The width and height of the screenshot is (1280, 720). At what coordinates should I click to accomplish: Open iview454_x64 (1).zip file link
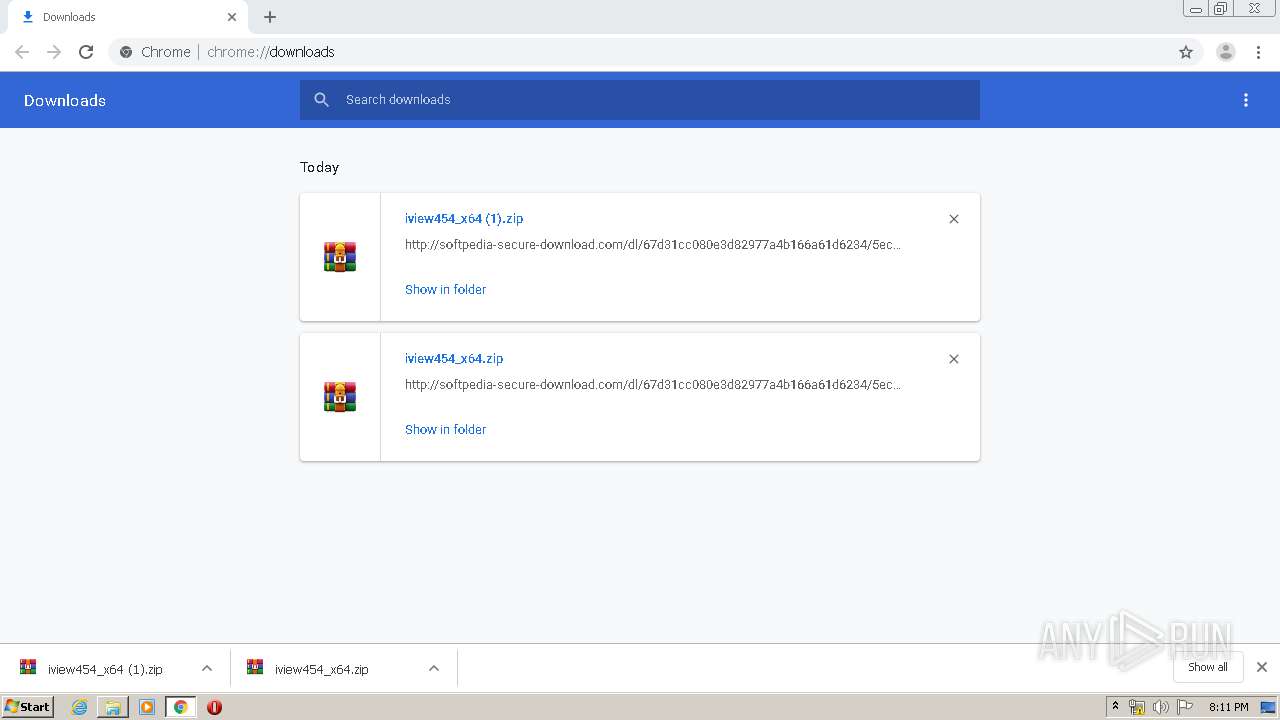coord(464,218)
